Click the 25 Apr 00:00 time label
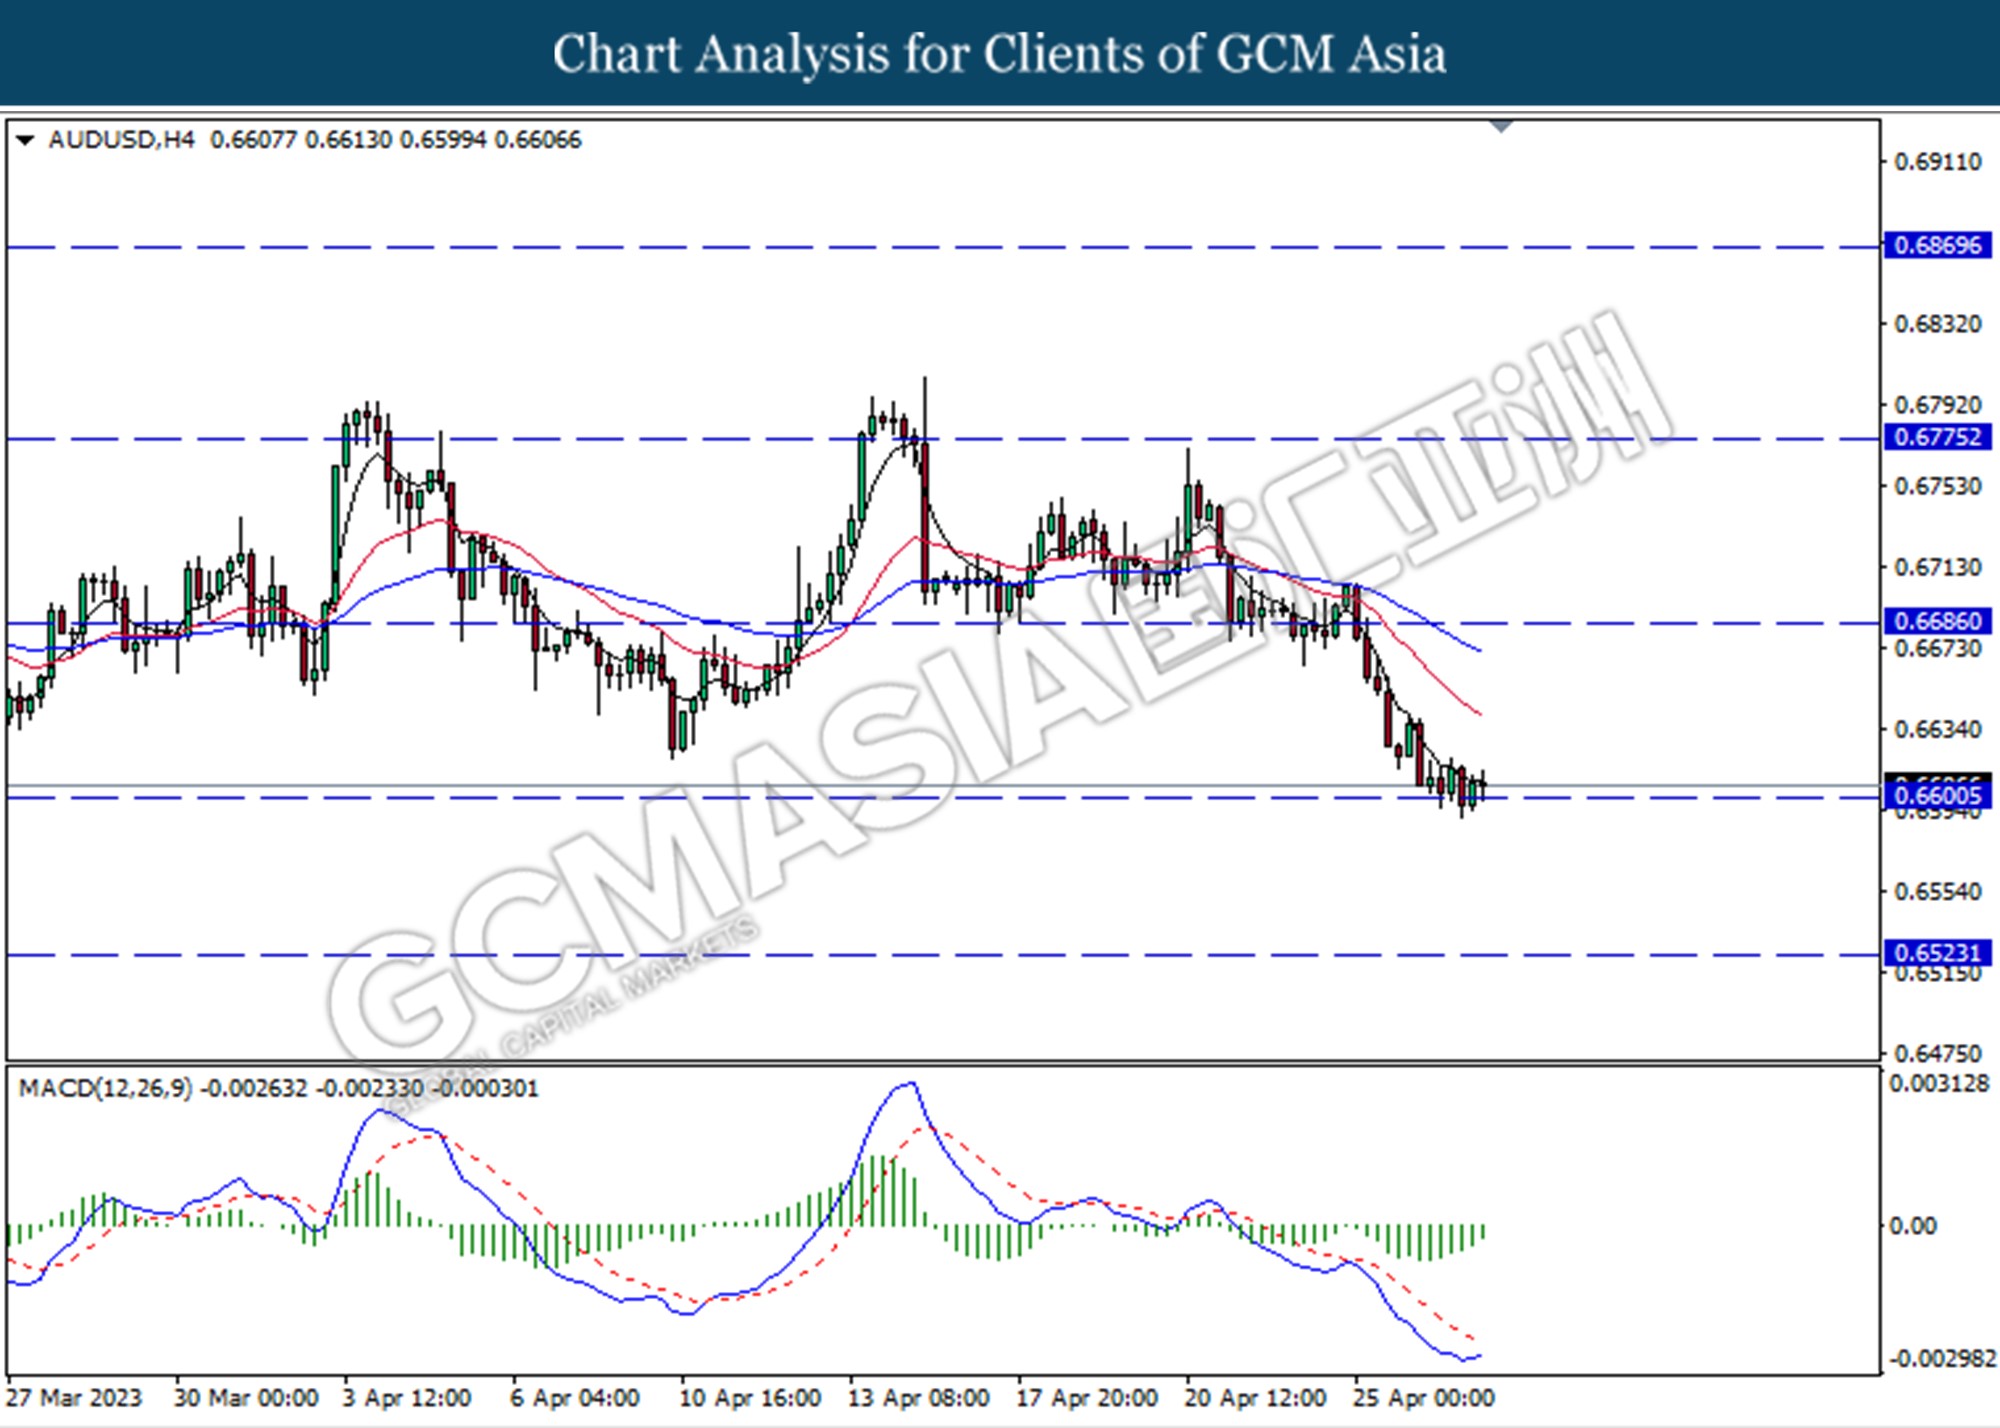This screenshot has width=2000, height=1428. pyautogui.click(x=1424, y=1397)
